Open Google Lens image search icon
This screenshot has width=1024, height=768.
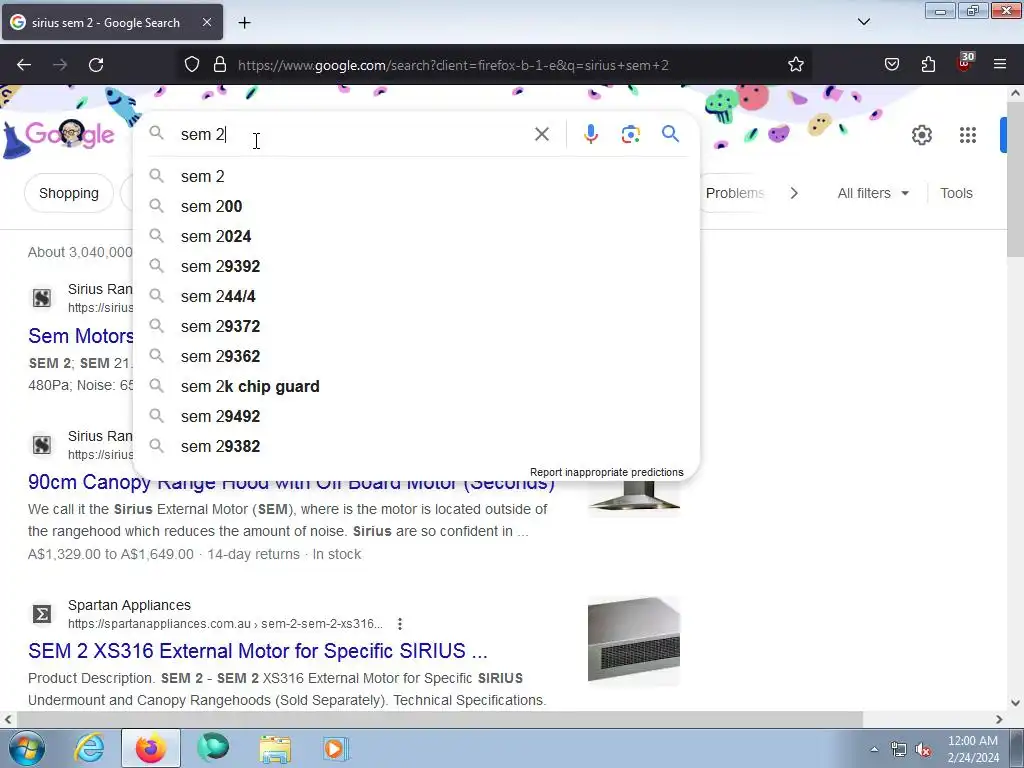pyautogui.click(x=630, y=135)
